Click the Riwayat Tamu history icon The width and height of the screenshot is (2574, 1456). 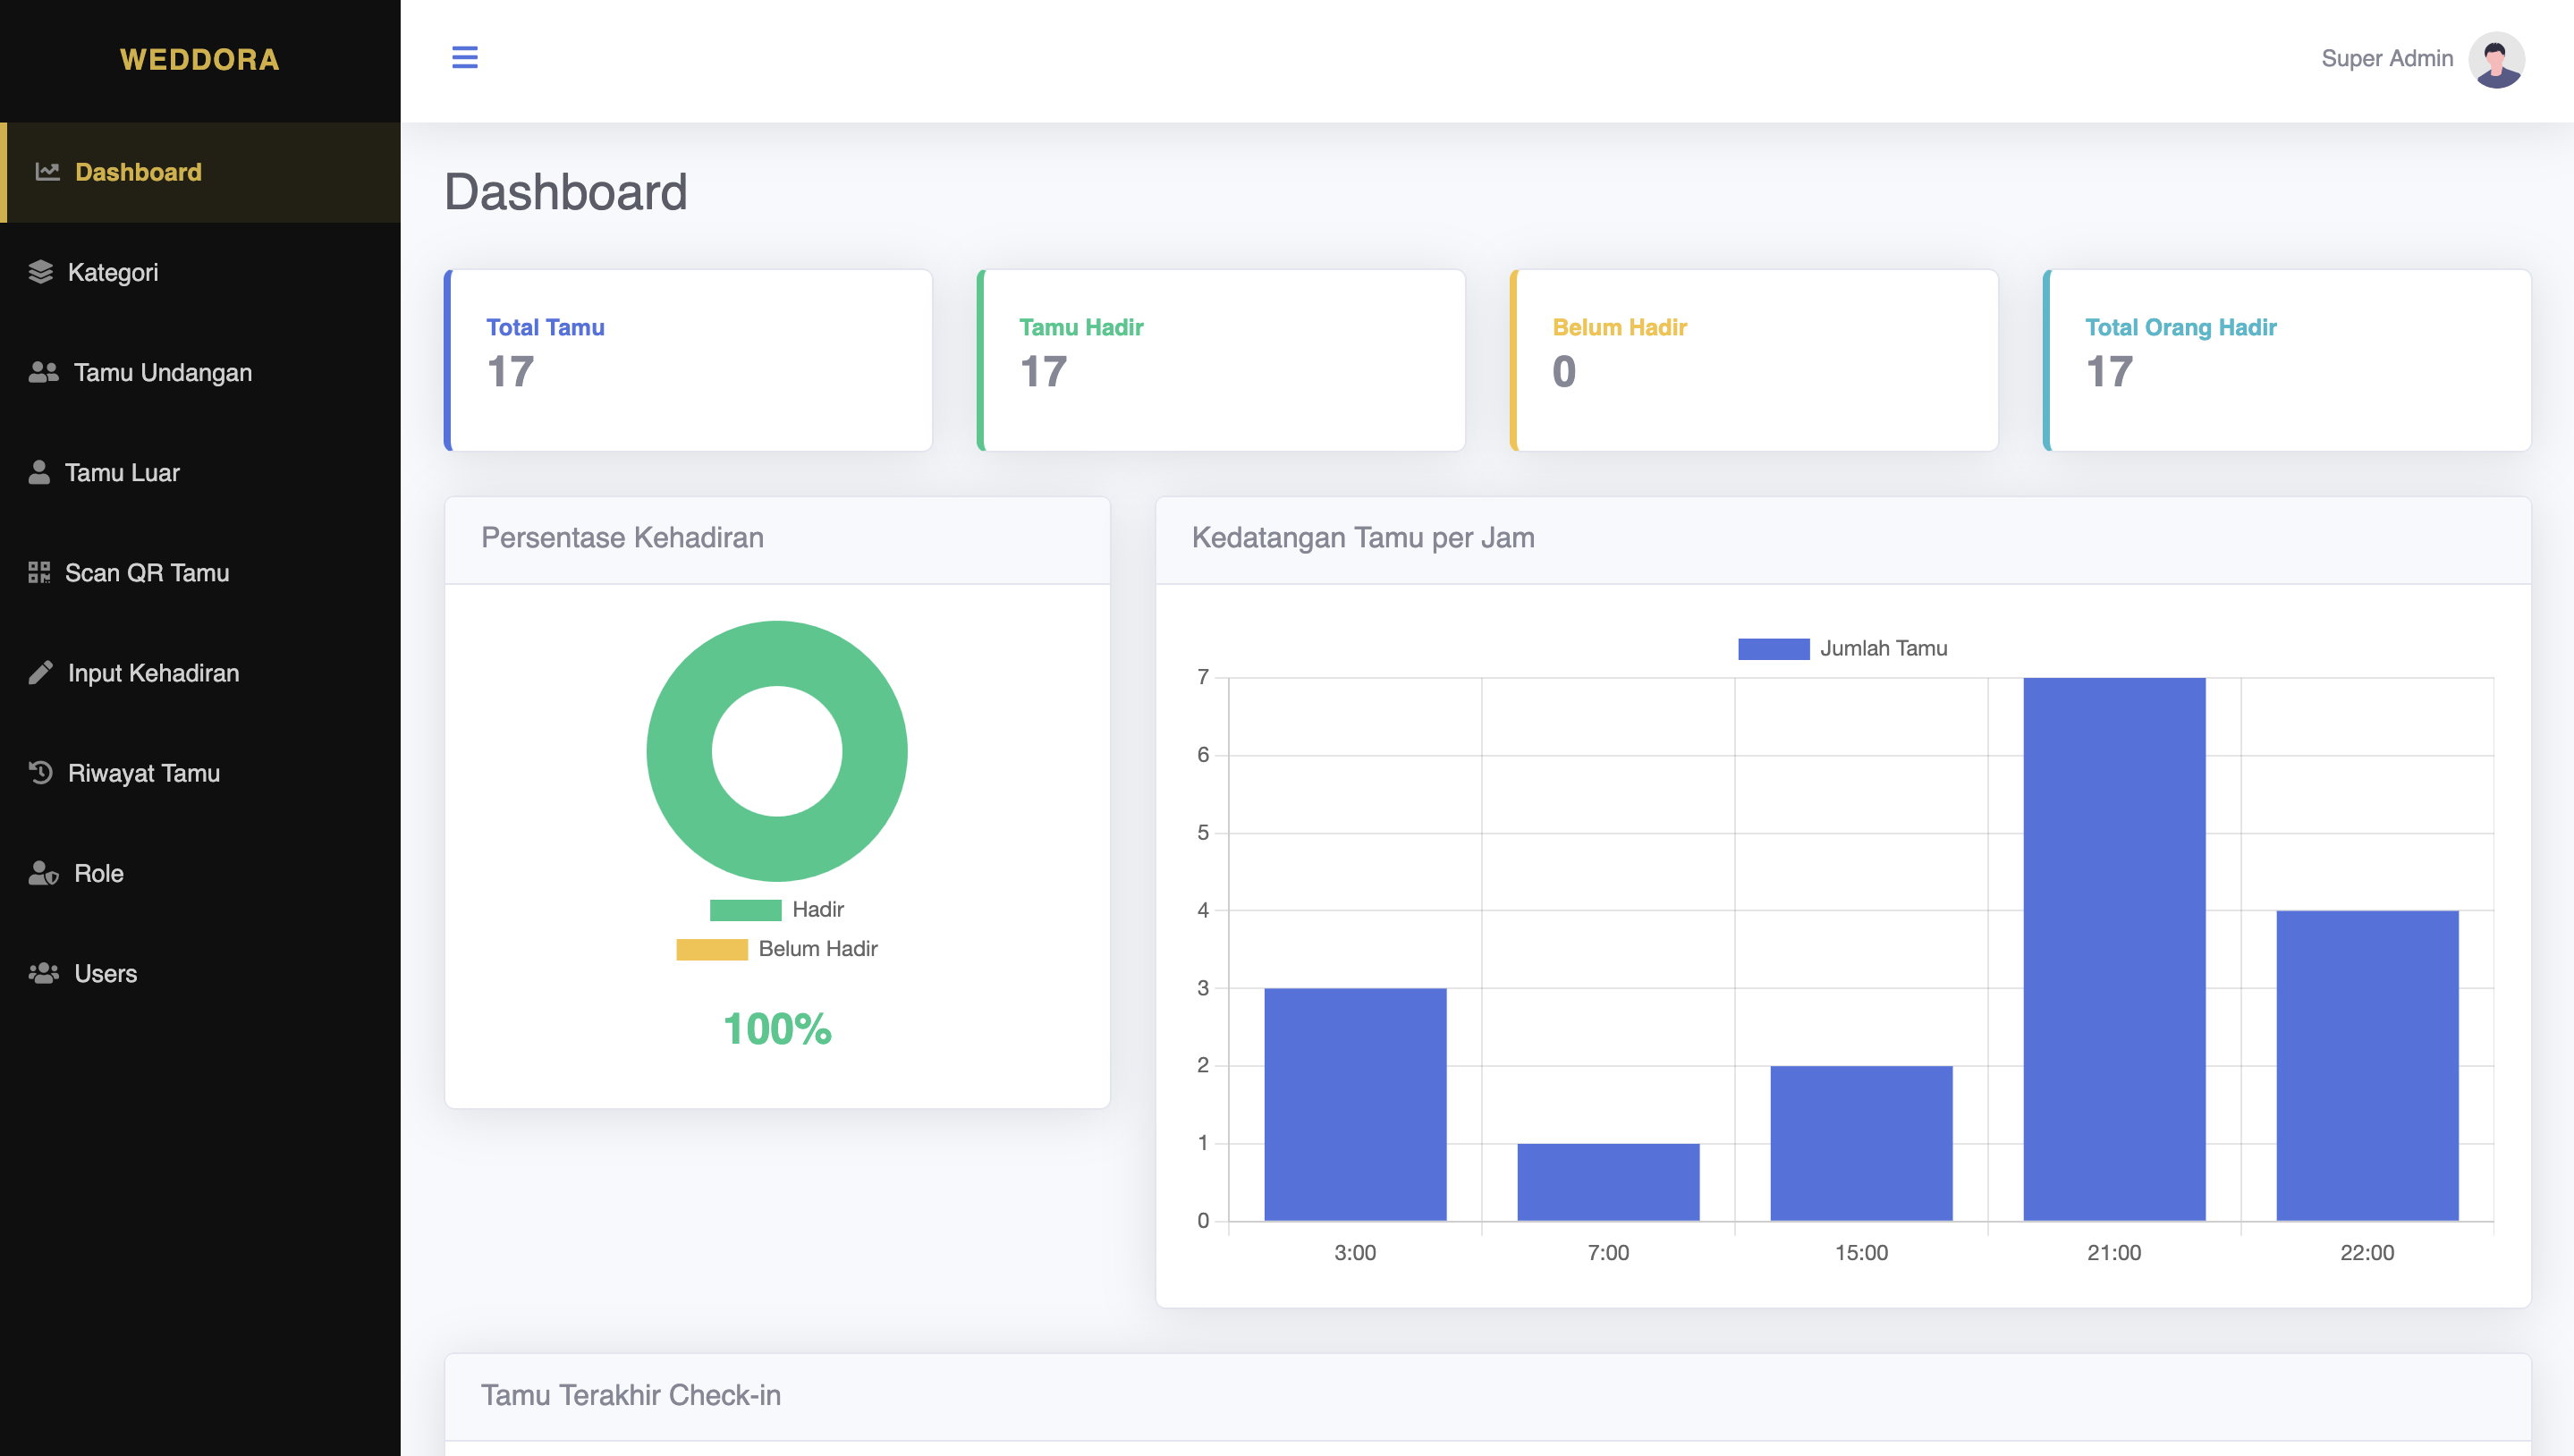click(x=40, y=772)
